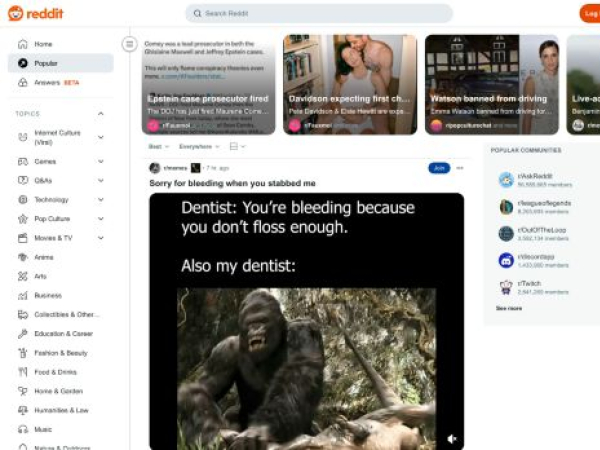The height and width of the screenshot is (450, 600).
Task: Click the Collectibles & Other topic icon
Action: click(x=23, y=315)
